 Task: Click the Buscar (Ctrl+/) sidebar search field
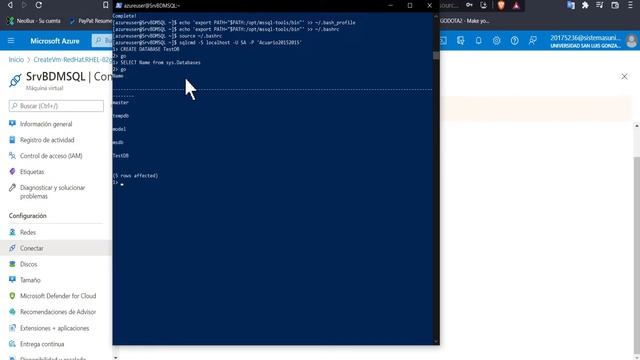[56, 106]
